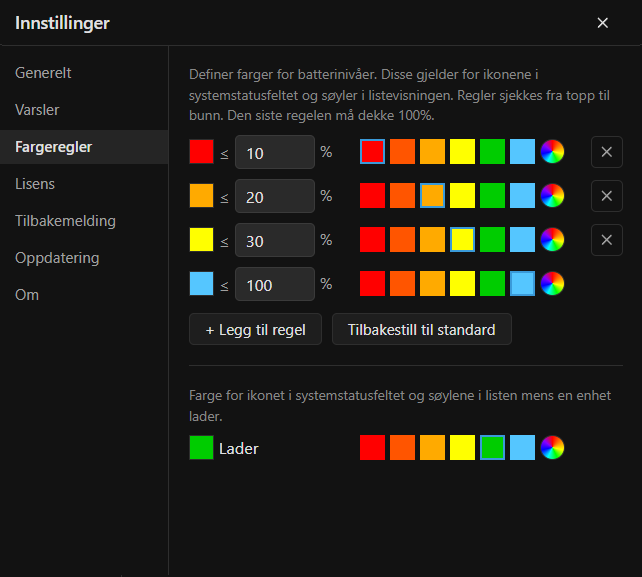Delete the 20% color rule
Screen dimensions: 642x577
click(607, 196)
